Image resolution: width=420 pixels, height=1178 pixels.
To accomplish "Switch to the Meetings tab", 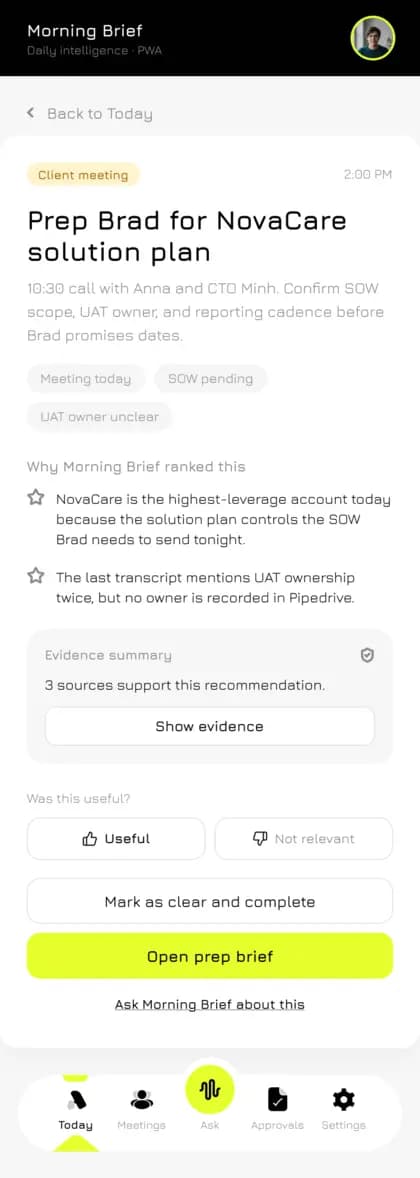I will [x=141, y=1109].
